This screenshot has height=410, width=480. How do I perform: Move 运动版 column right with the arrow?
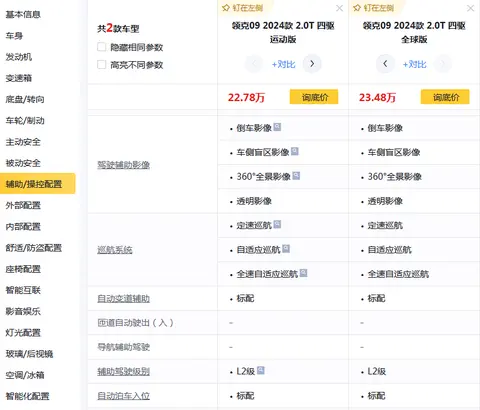[312, 63]
